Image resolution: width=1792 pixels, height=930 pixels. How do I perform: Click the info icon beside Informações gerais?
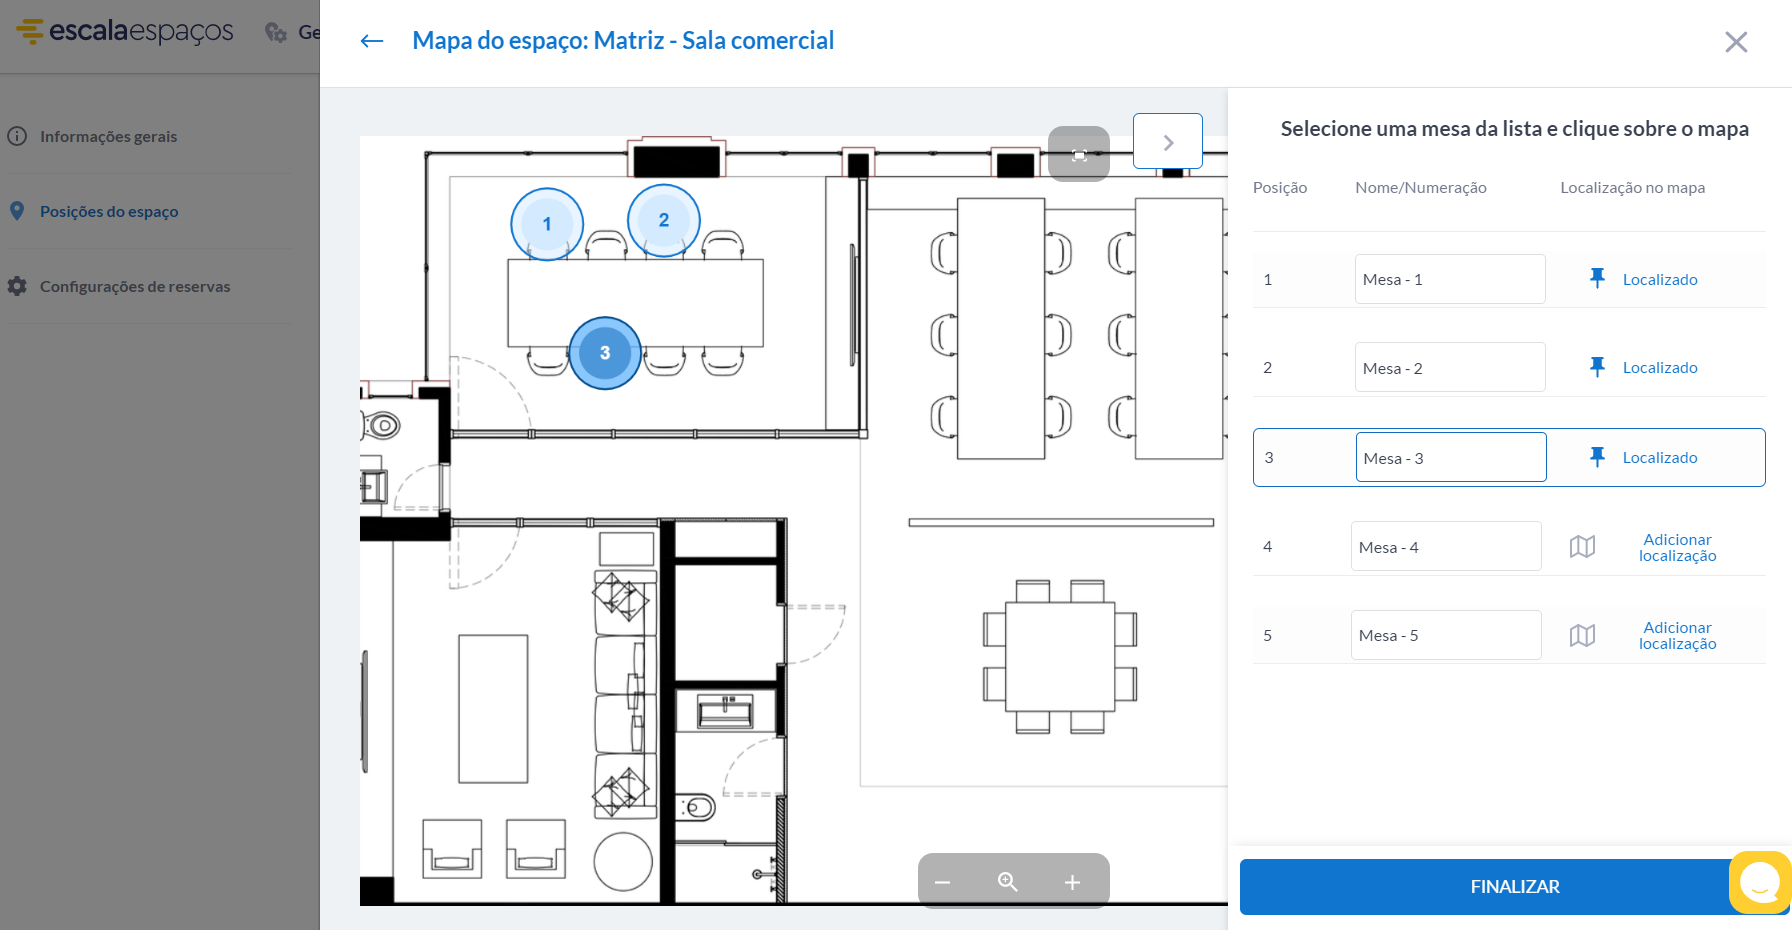[17, 136]
